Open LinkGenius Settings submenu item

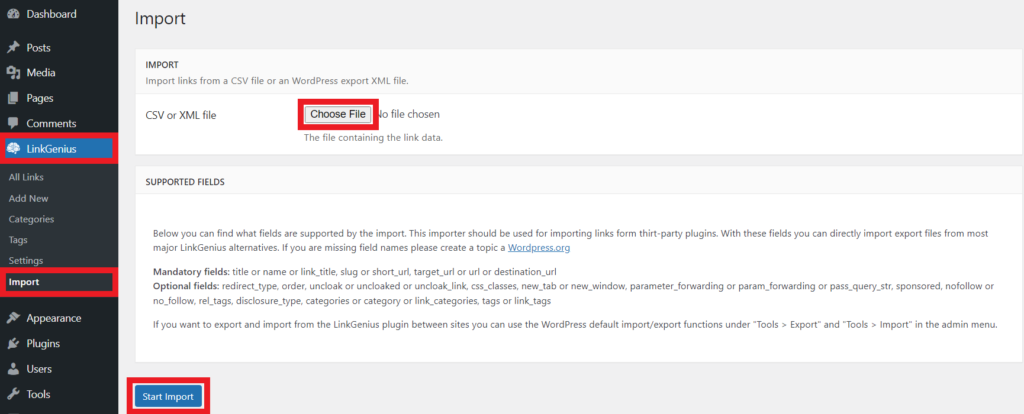[x=26, y=261]
